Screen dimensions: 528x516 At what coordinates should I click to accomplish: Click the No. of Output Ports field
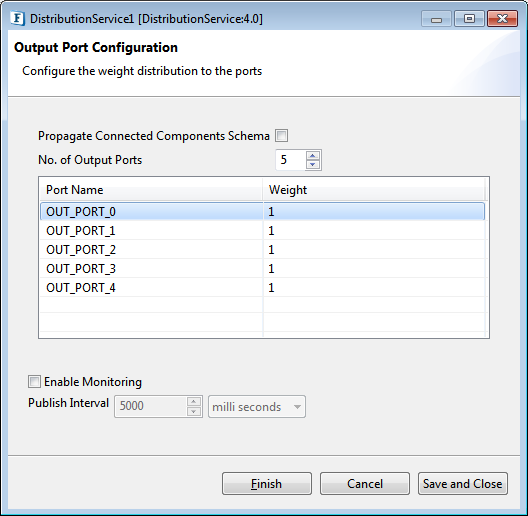291,160
